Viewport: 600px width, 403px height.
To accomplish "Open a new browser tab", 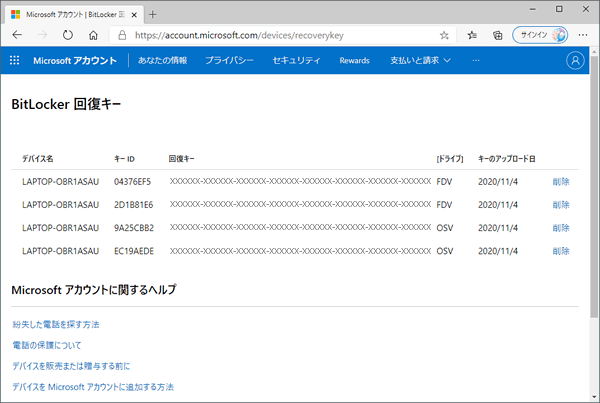I will click(x=153, y=15).
